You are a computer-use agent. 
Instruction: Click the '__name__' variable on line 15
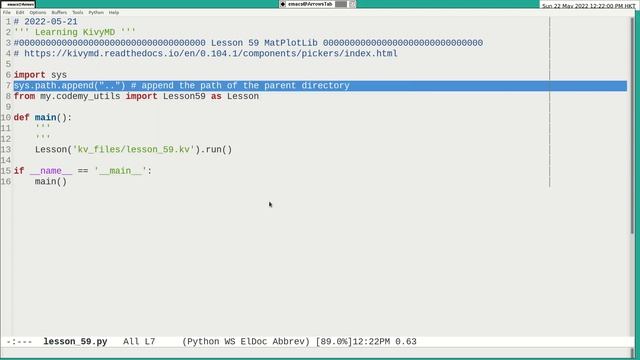[x=51, y=171]
